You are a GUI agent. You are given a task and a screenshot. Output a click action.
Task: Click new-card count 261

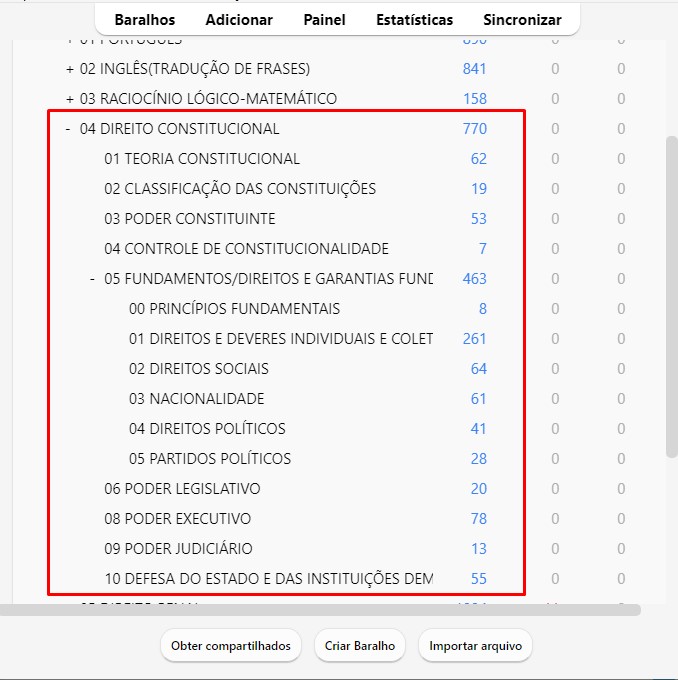point(475,339)
